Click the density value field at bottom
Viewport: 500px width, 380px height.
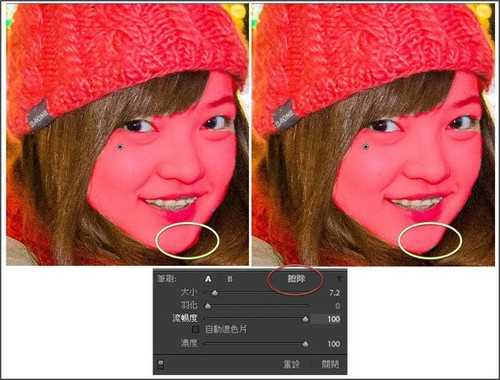(x=333, y=344)
